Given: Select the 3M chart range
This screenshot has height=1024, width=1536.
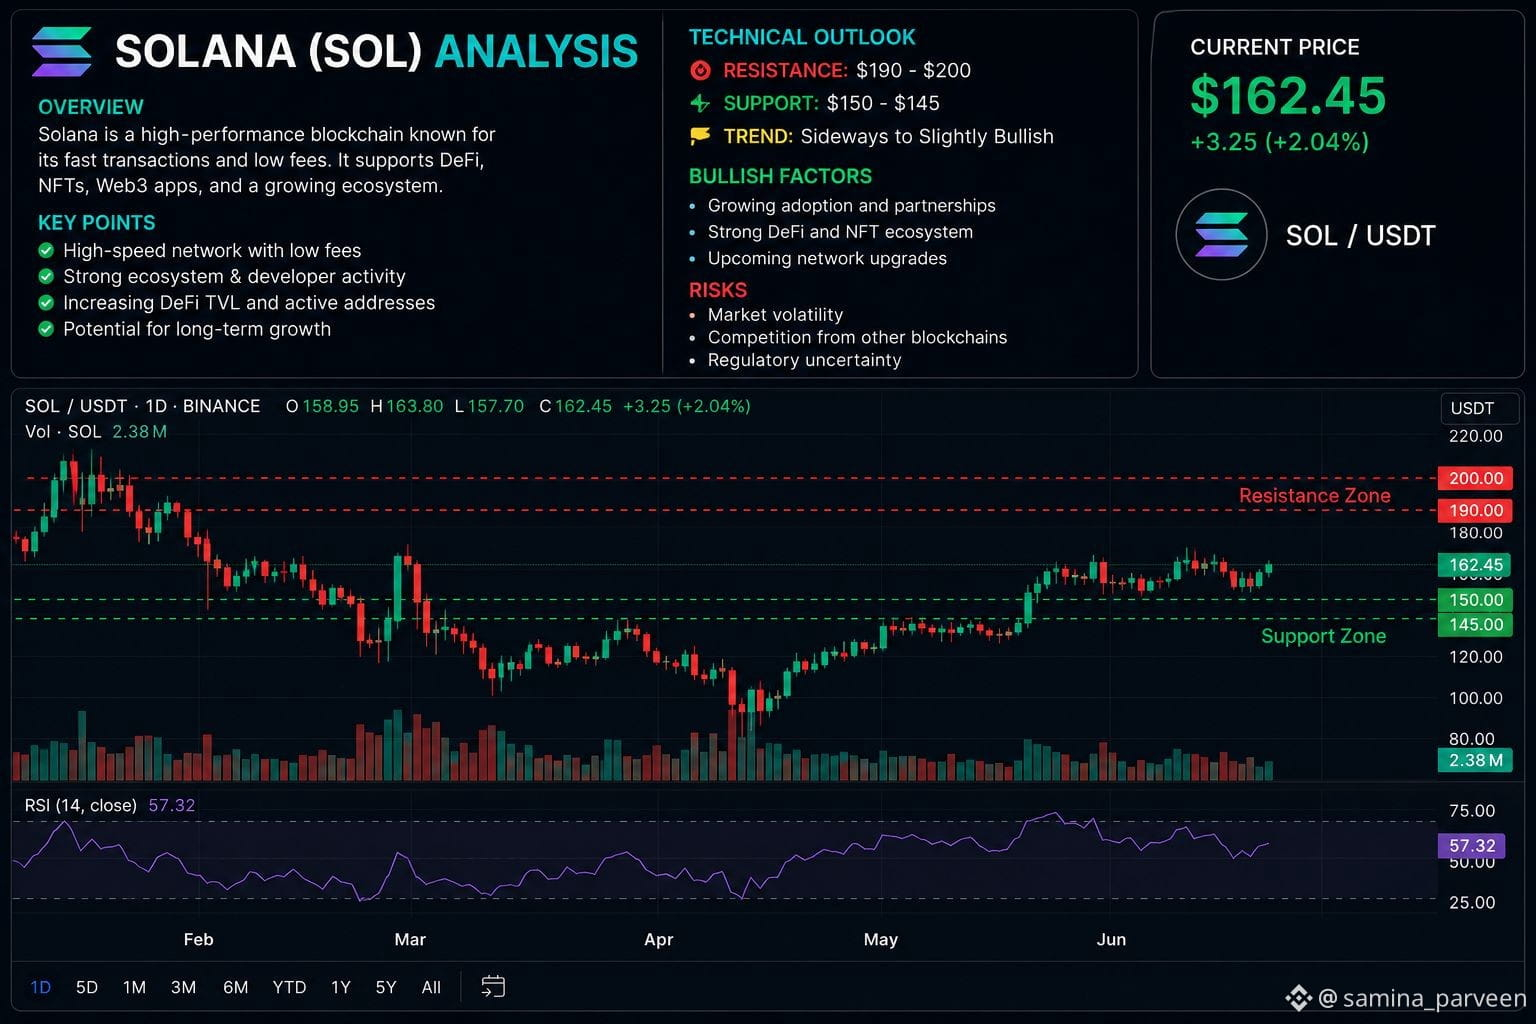Looking at the screenshot, I should coord(183,988).
